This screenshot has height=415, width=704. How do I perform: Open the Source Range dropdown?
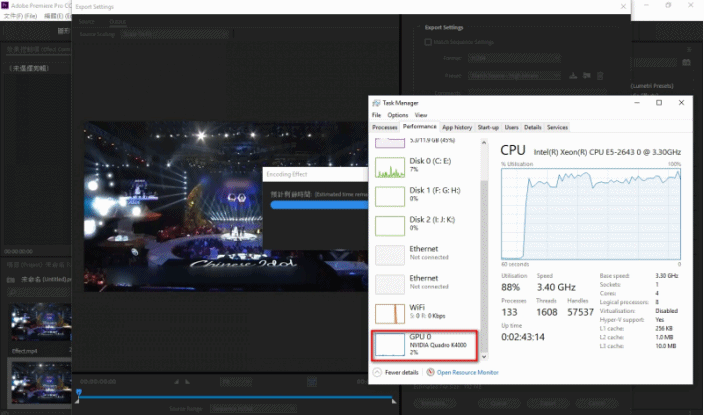click(254, 409)
